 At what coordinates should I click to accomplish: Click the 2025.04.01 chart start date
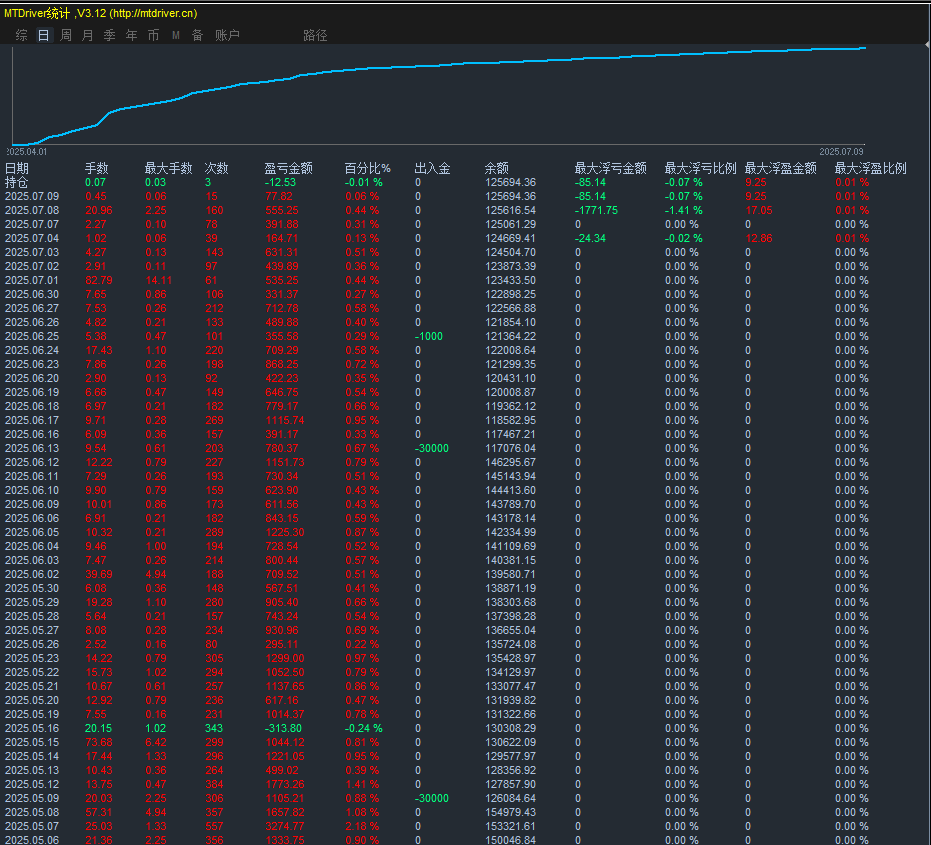click(x=27, y=152)
